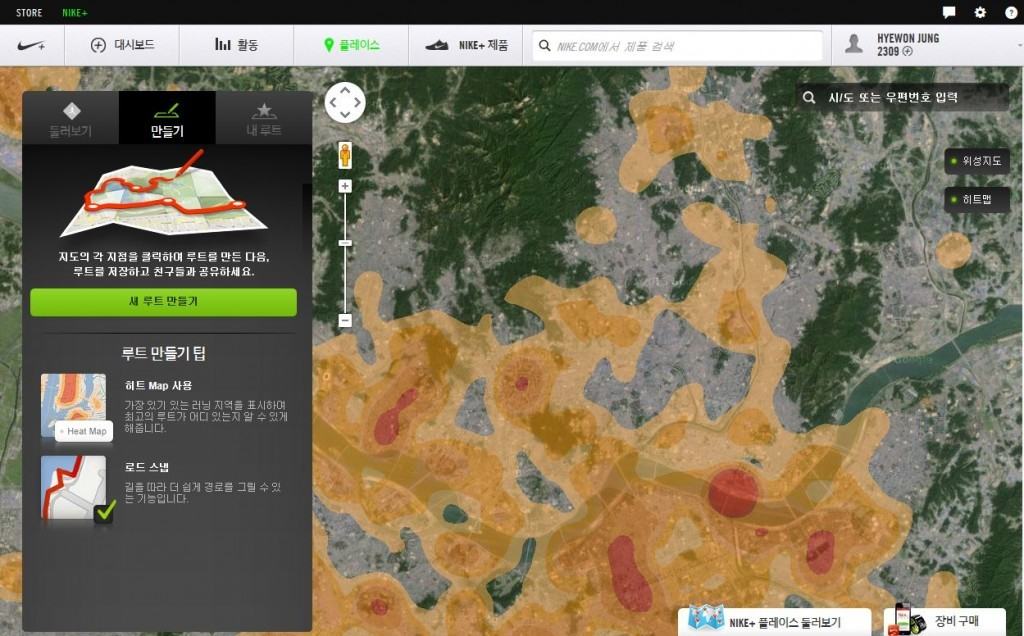Expand the plus next to 2309 fuel points
The width and height of the screenshot is (1024, 636).
[908, 51]
